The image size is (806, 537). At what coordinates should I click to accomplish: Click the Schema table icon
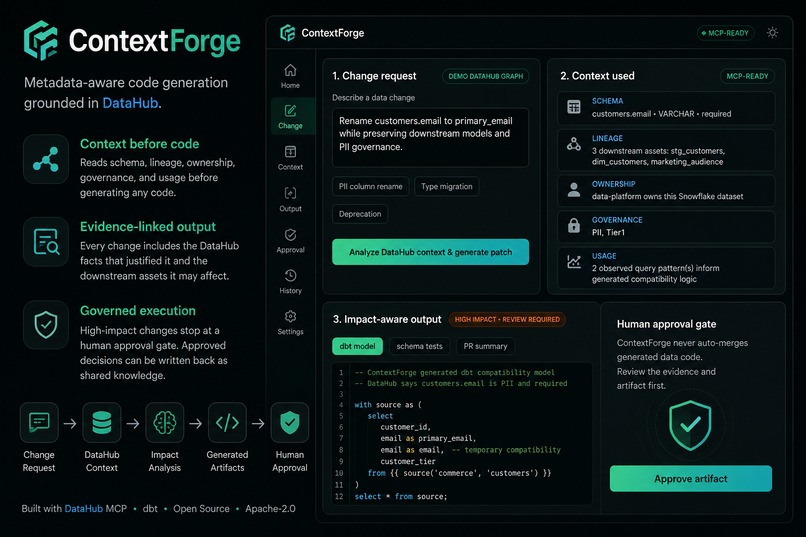[574, 107]
